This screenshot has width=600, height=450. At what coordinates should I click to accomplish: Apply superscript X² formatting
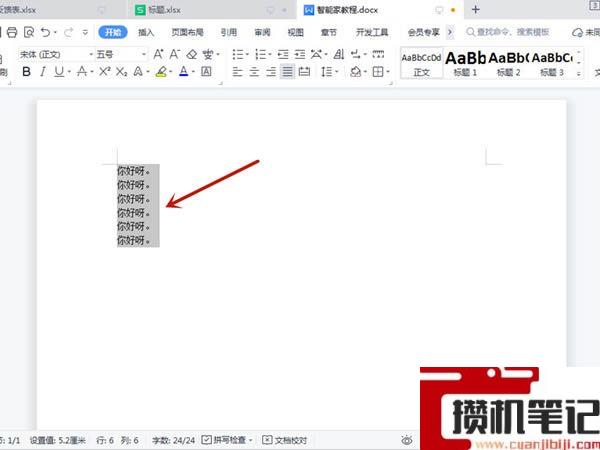(105, 72)
